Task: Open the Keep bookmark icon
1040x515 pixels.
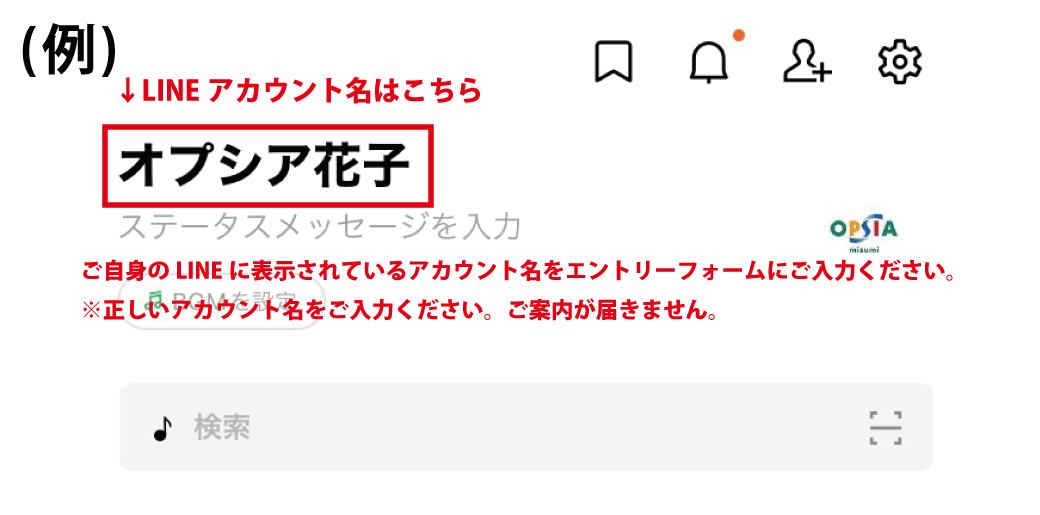Action: pyautogui.click(x=614, y=62)
